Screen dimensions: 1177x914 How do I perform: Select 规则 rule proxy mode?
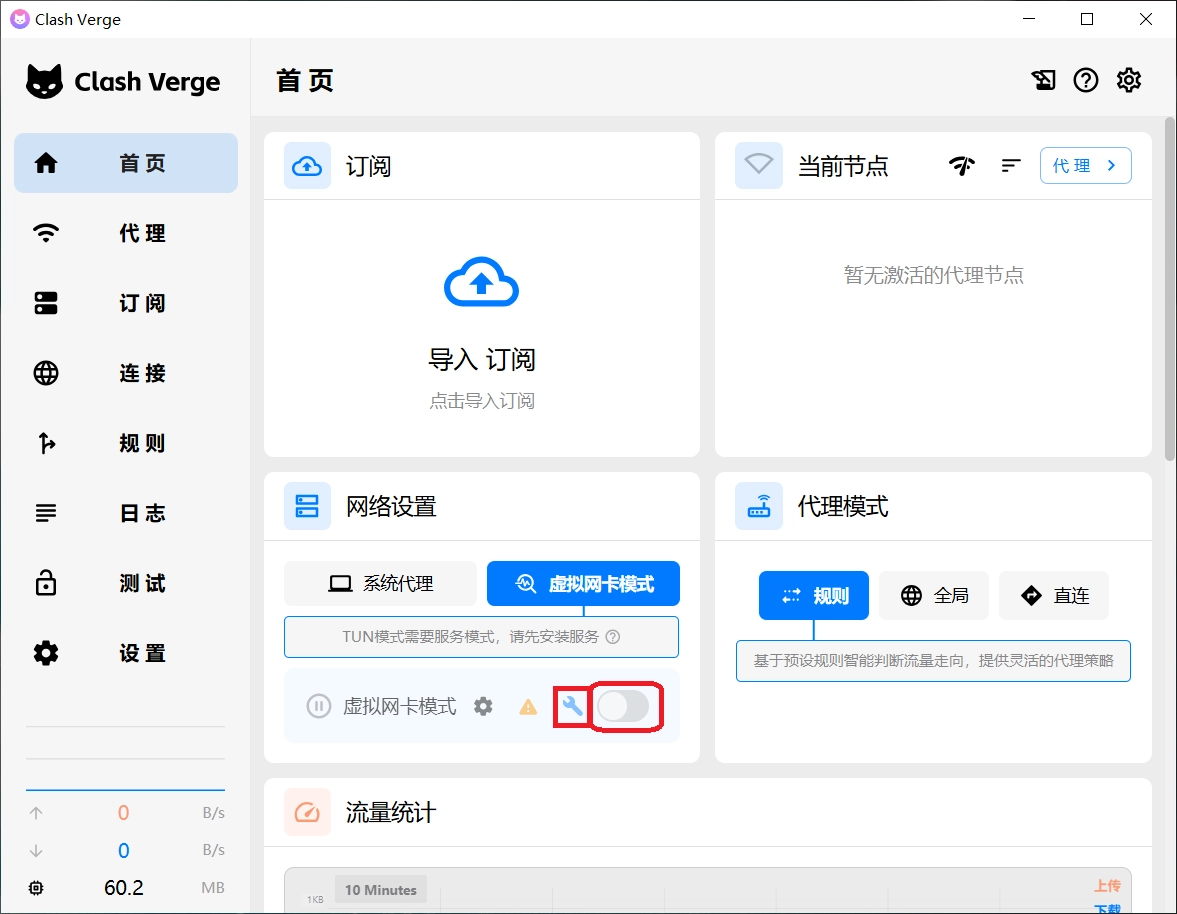click(x=814, y=596)
